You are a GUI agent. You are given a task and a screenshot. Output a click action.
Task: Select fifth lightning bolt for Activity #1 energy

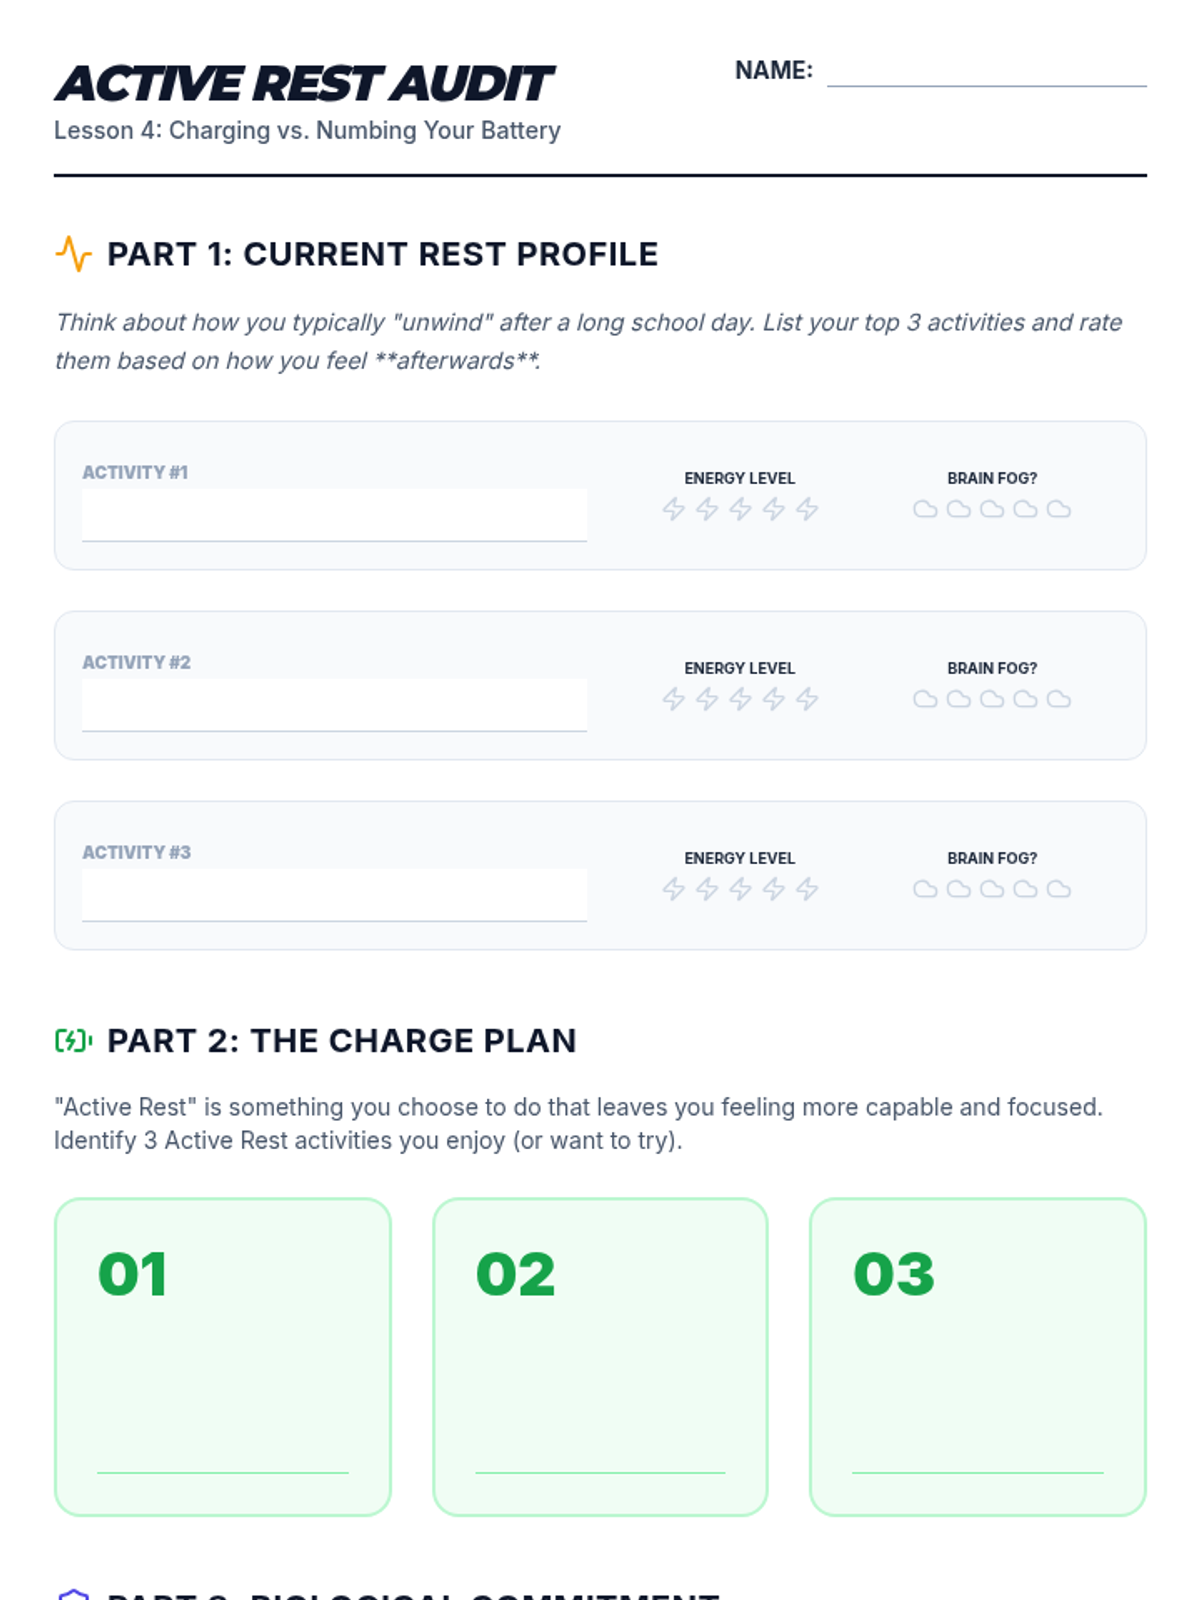coord(807,509)
